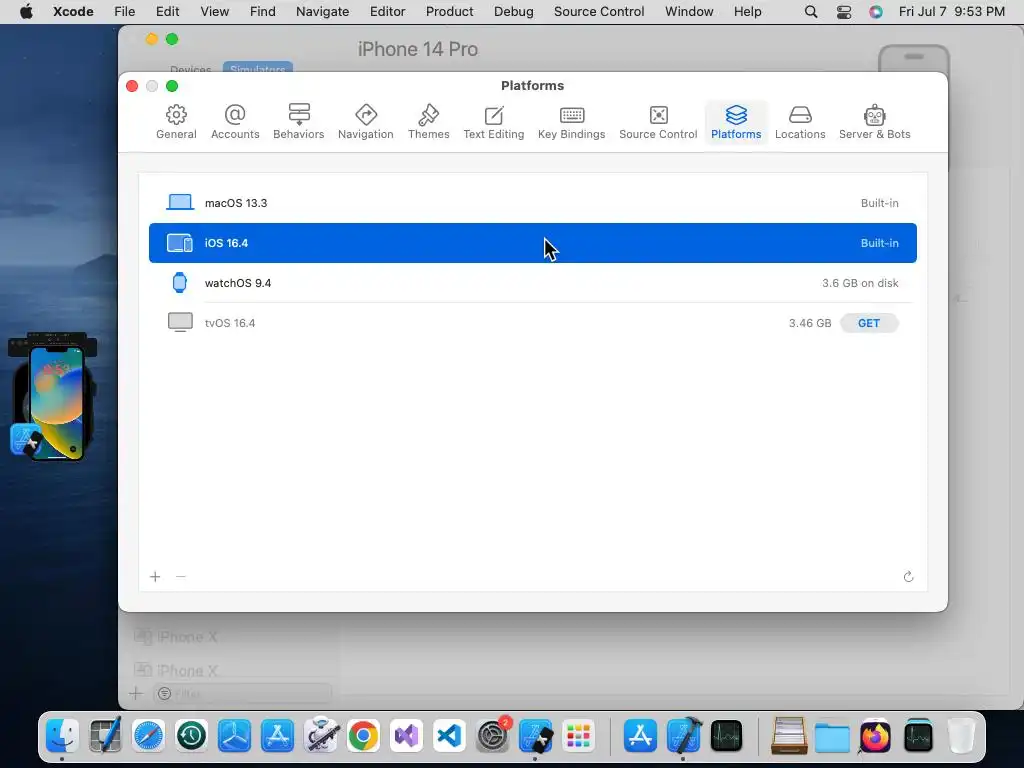Open Simulator app from the Dock

tap(536, 736)
